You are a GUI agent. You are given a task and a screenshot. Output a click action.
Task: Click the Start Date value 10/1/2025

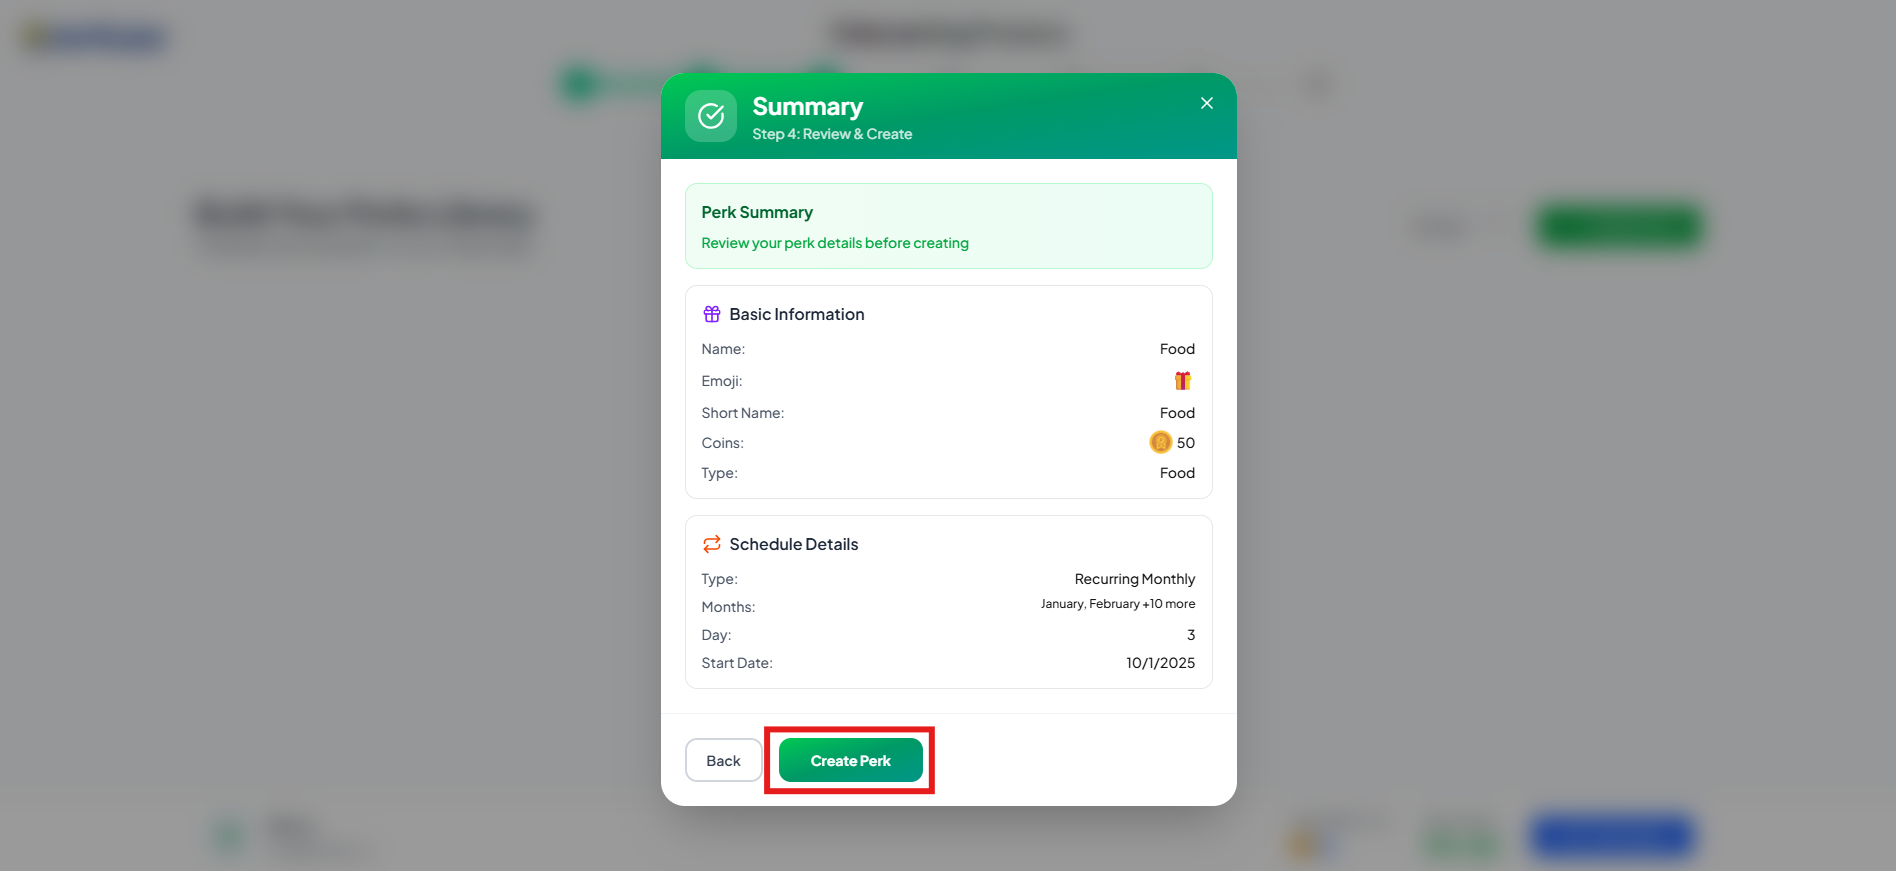coord(1161,663)
